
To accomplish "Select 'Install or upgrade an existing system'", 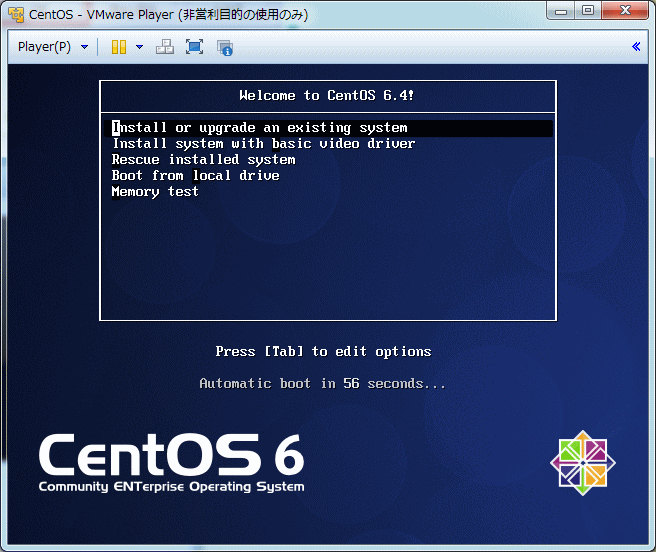I will 328,128.
